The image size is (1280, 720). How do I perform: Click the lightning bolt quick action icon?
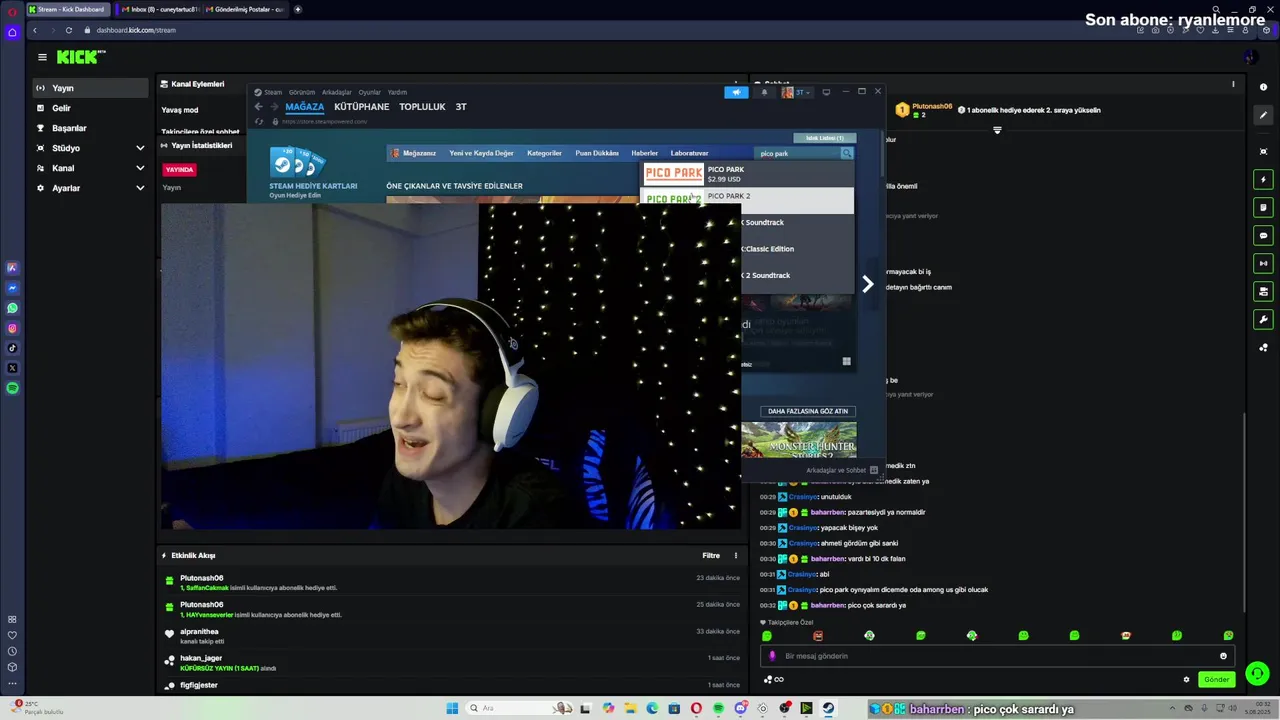tap(1263, 180)
